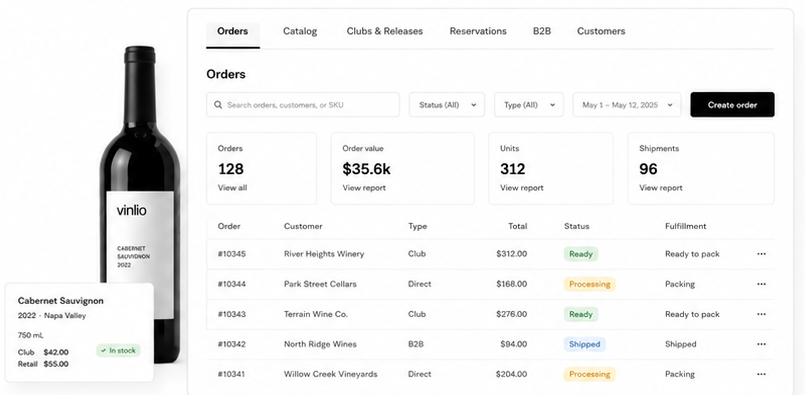Screen dimensions: 805x395
Task: Switch to the Catalog tab
Action: tap(300, 31)
